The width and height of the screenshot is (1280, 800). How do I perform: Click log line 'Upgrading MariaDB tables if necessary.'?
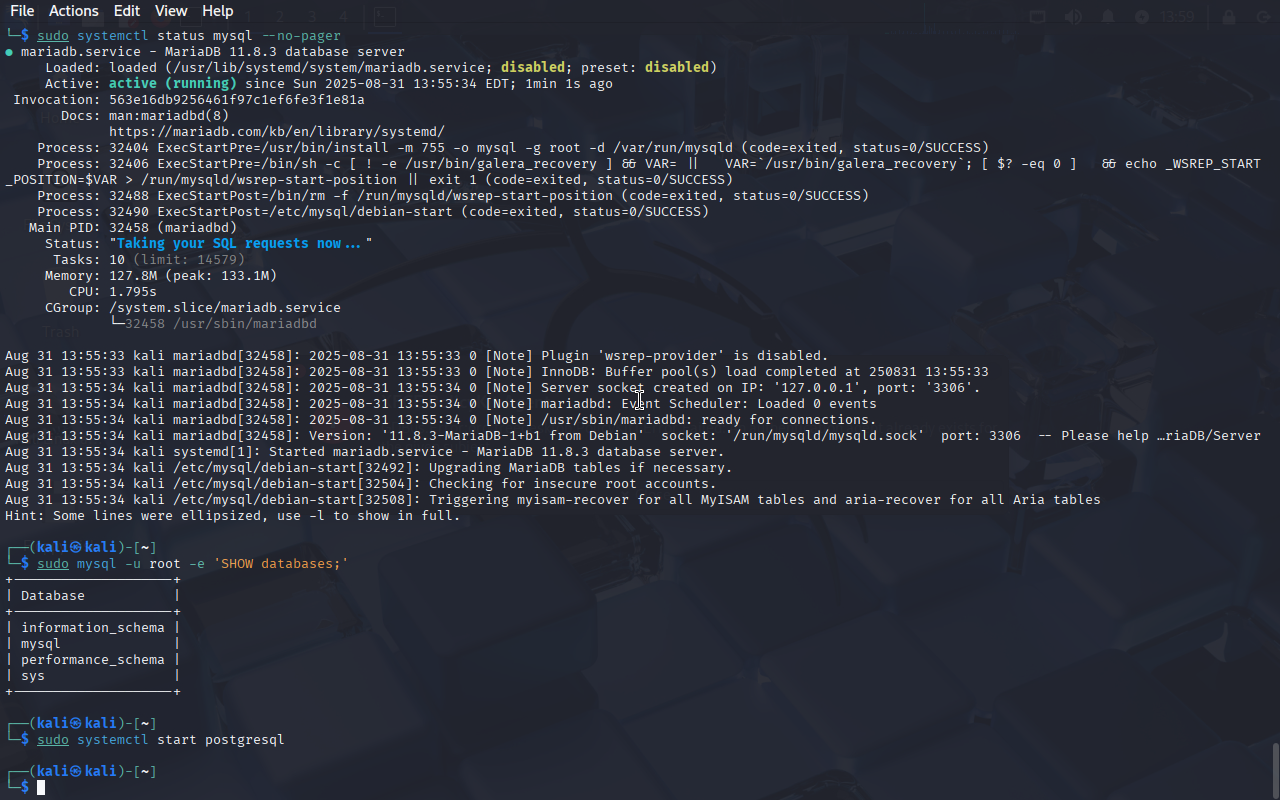[369, 468]
